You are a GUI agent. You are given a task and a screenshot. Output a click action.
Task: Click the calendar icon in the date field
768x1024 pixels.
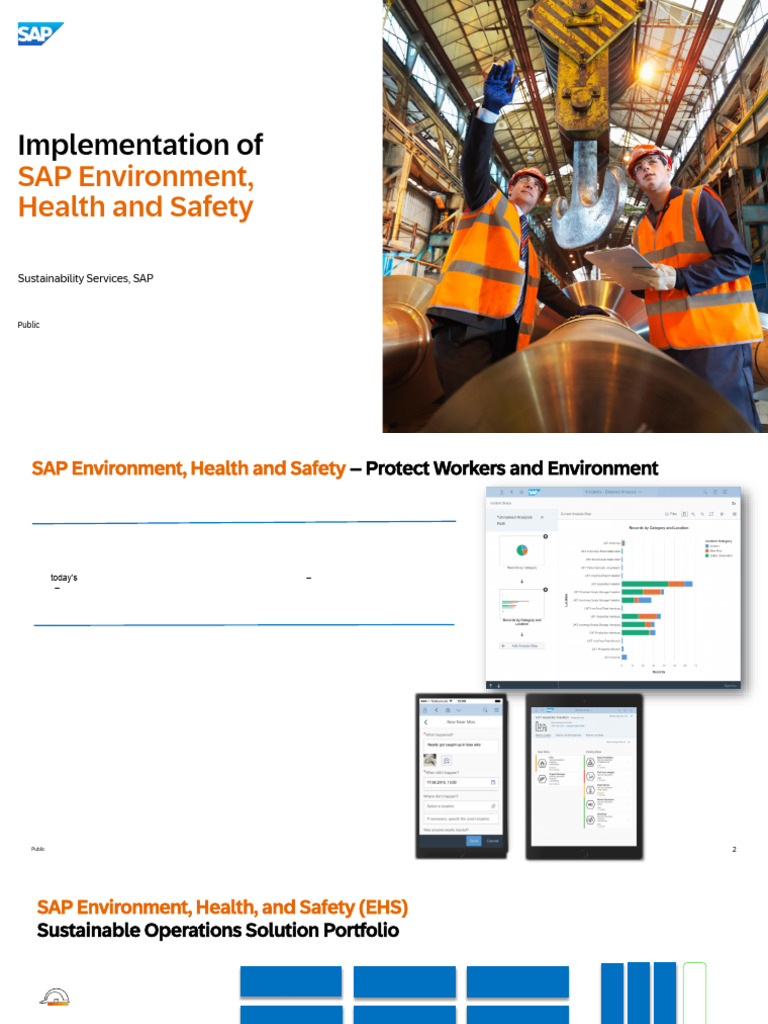(x=493, y=782)
